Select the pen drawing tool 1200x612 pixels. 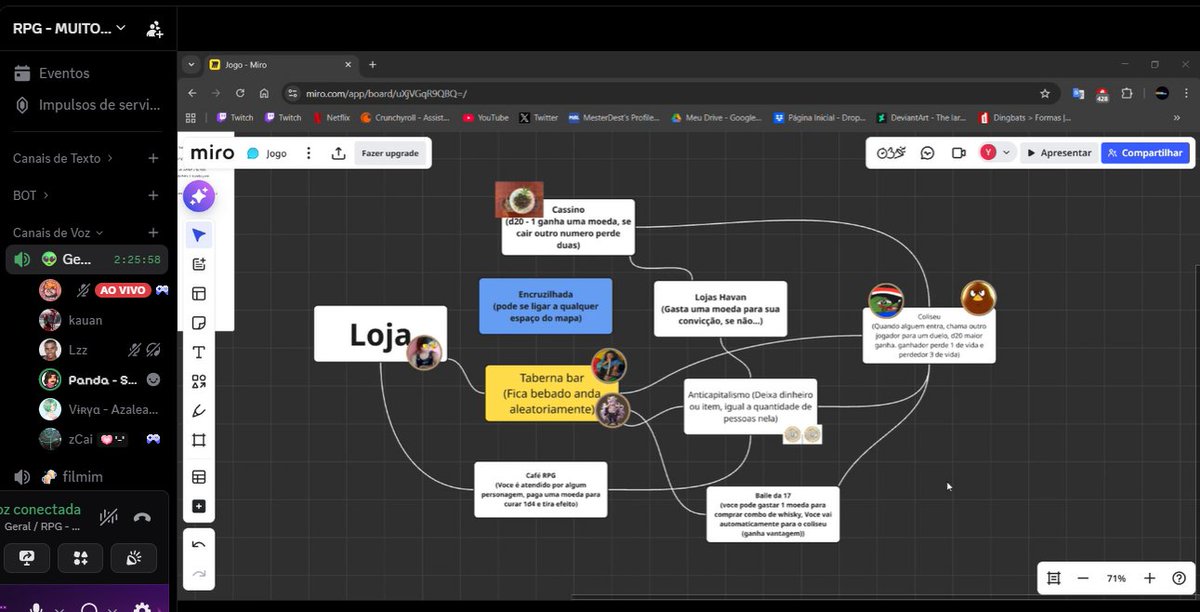198,410
